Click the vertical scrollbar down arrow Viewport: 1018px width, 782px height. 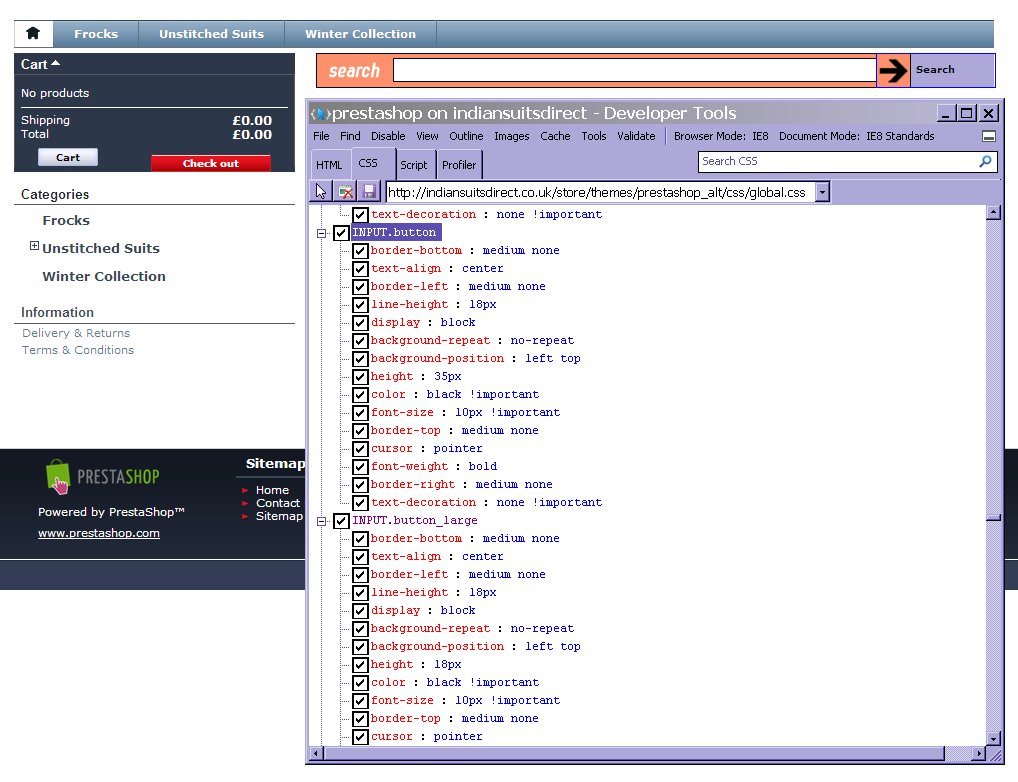993,738
